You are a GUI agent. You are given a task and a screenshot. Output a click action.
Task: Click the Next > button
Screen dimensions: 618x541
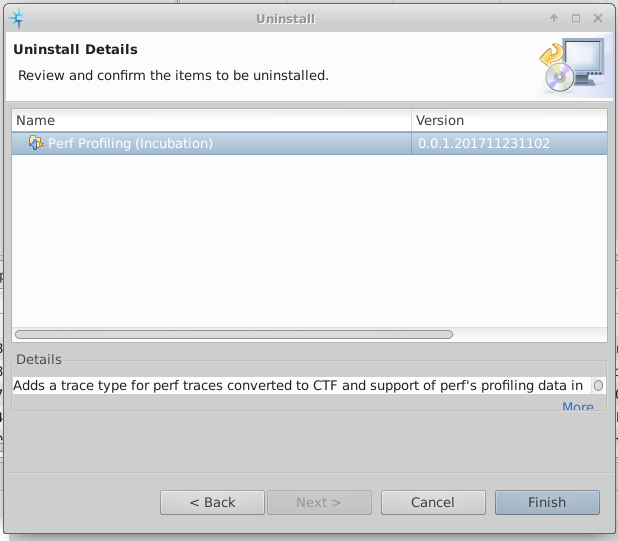click(x=318, y=502)
